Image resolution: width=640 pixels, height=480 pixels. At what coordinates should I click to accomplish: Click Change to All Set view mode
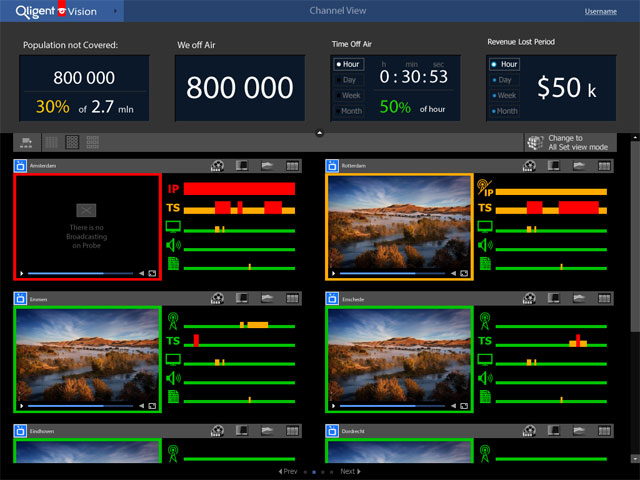[x=570, y=142]
